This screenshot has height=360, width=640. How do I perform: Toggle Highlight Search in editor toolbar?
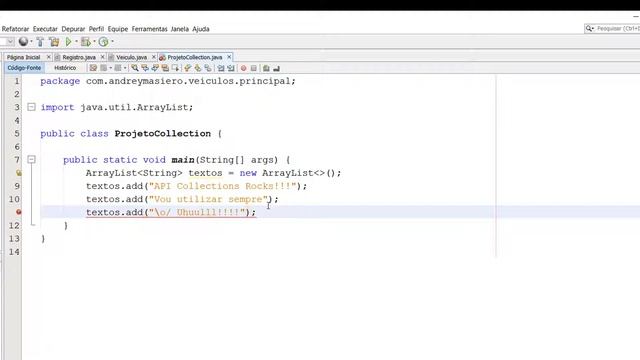coord(165,68)
